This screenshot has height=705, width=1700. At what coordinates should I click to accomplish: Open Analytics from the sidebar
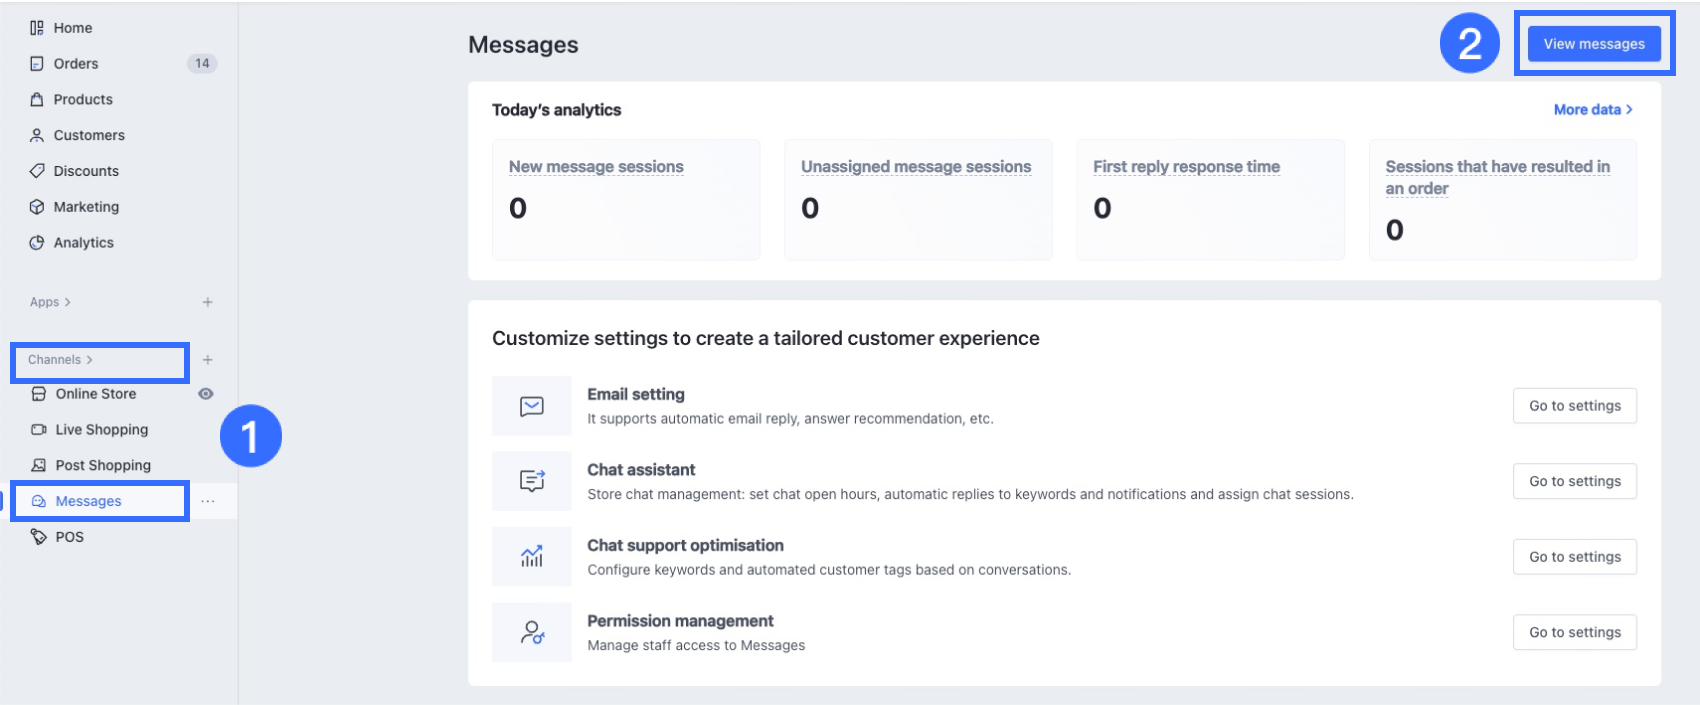[83, 243]
